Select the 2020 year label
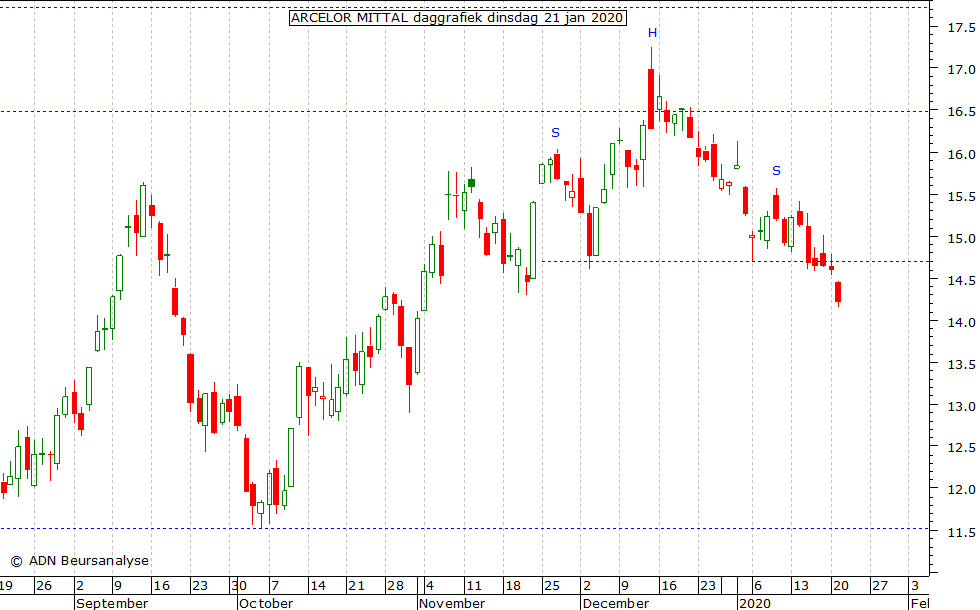This screenshot has width=980, height=610. coord(754,603)
